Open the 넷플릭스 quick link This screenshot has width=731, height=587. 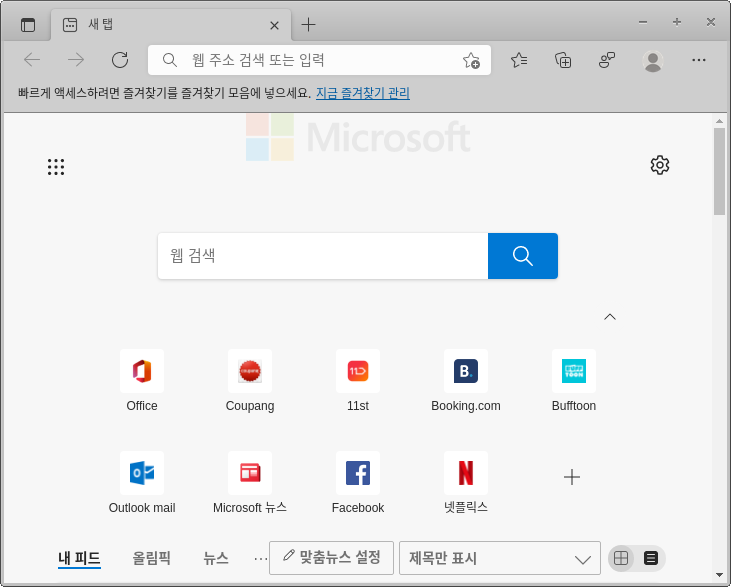466,483
